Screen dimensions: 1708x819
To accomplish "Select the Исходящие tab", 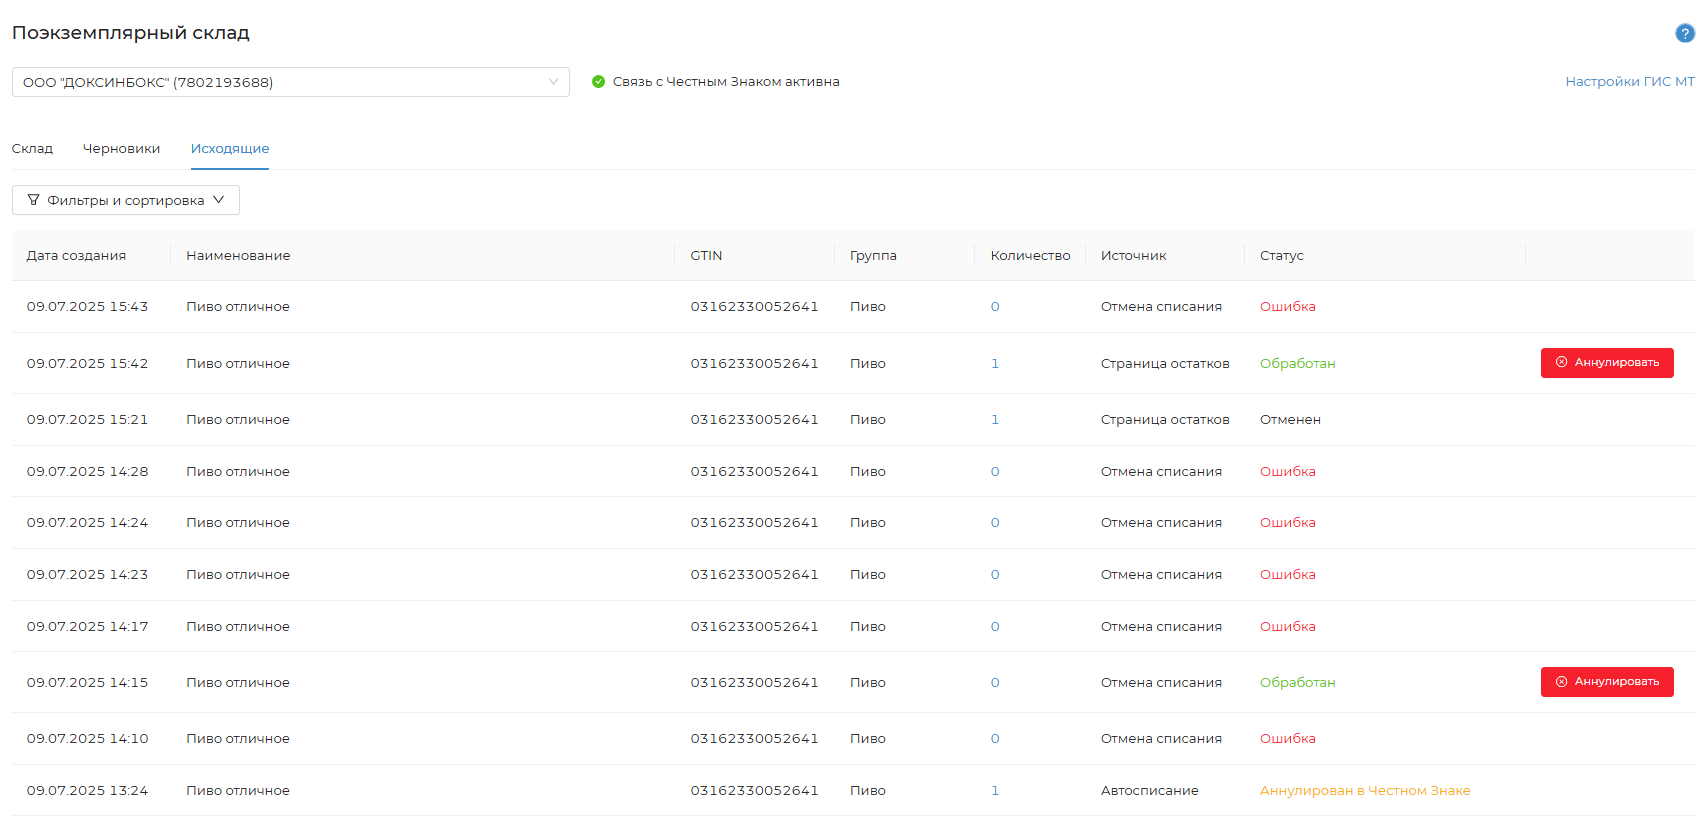I will click(x=230, y=149).
